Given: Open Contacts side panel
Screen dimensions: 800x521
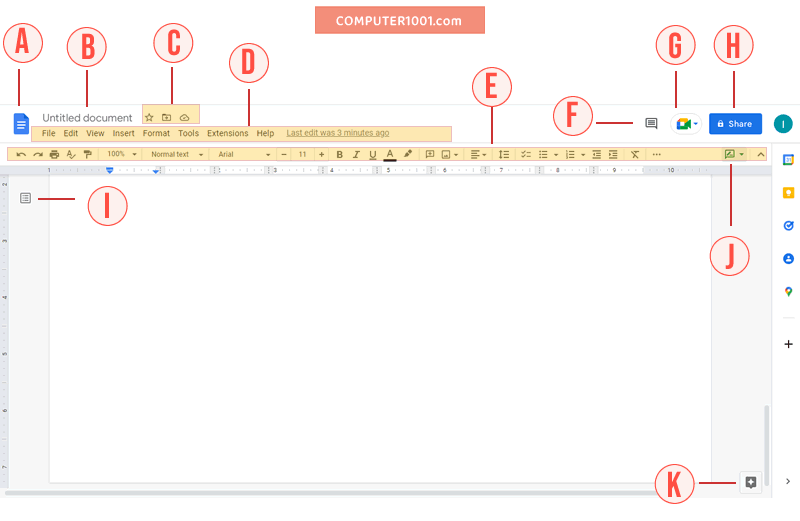Looking at the screenshot, I should [x=788, y=259].
